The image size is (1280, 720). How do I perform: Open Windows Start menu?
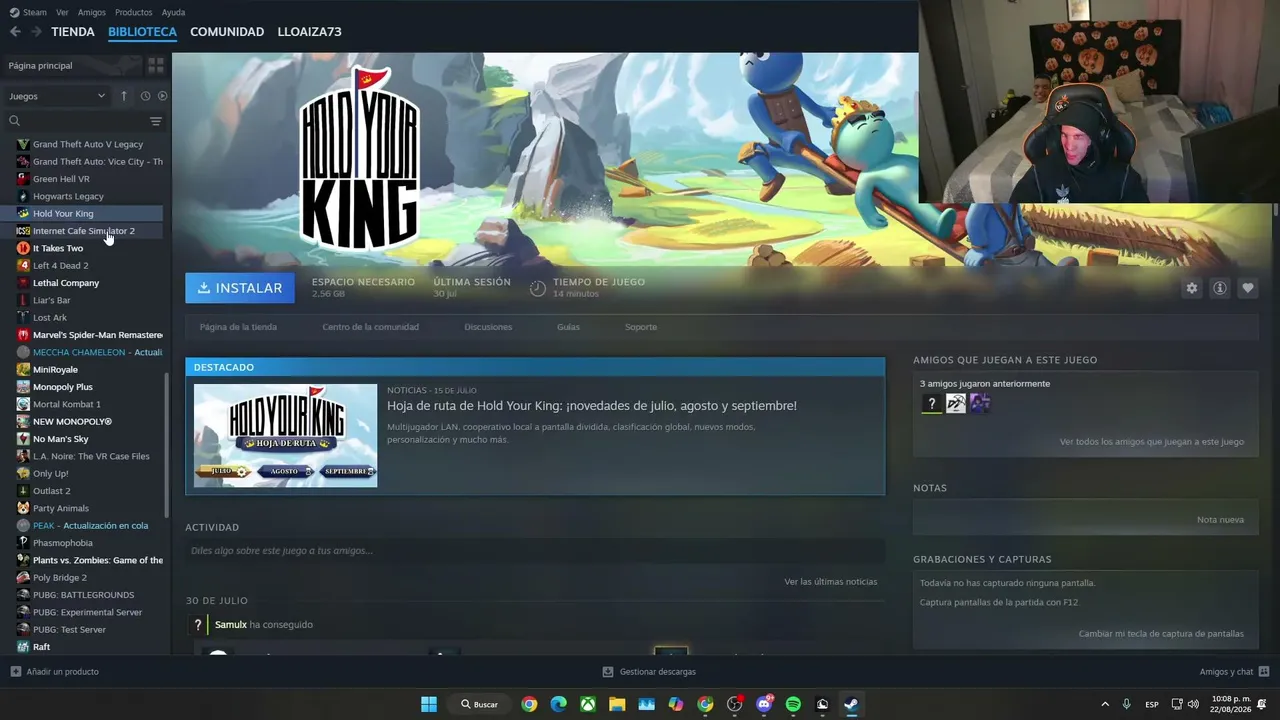(x=429, y=704)
